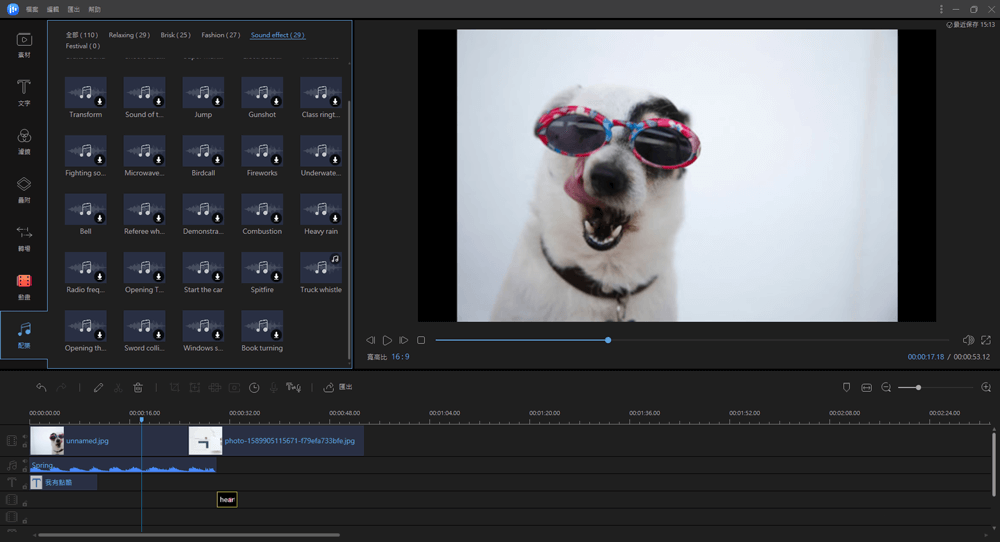Open the 文字 text panel in sidebar
Image resolution: width=1000 pixels, height=542 pixels.
coord(24,93)
